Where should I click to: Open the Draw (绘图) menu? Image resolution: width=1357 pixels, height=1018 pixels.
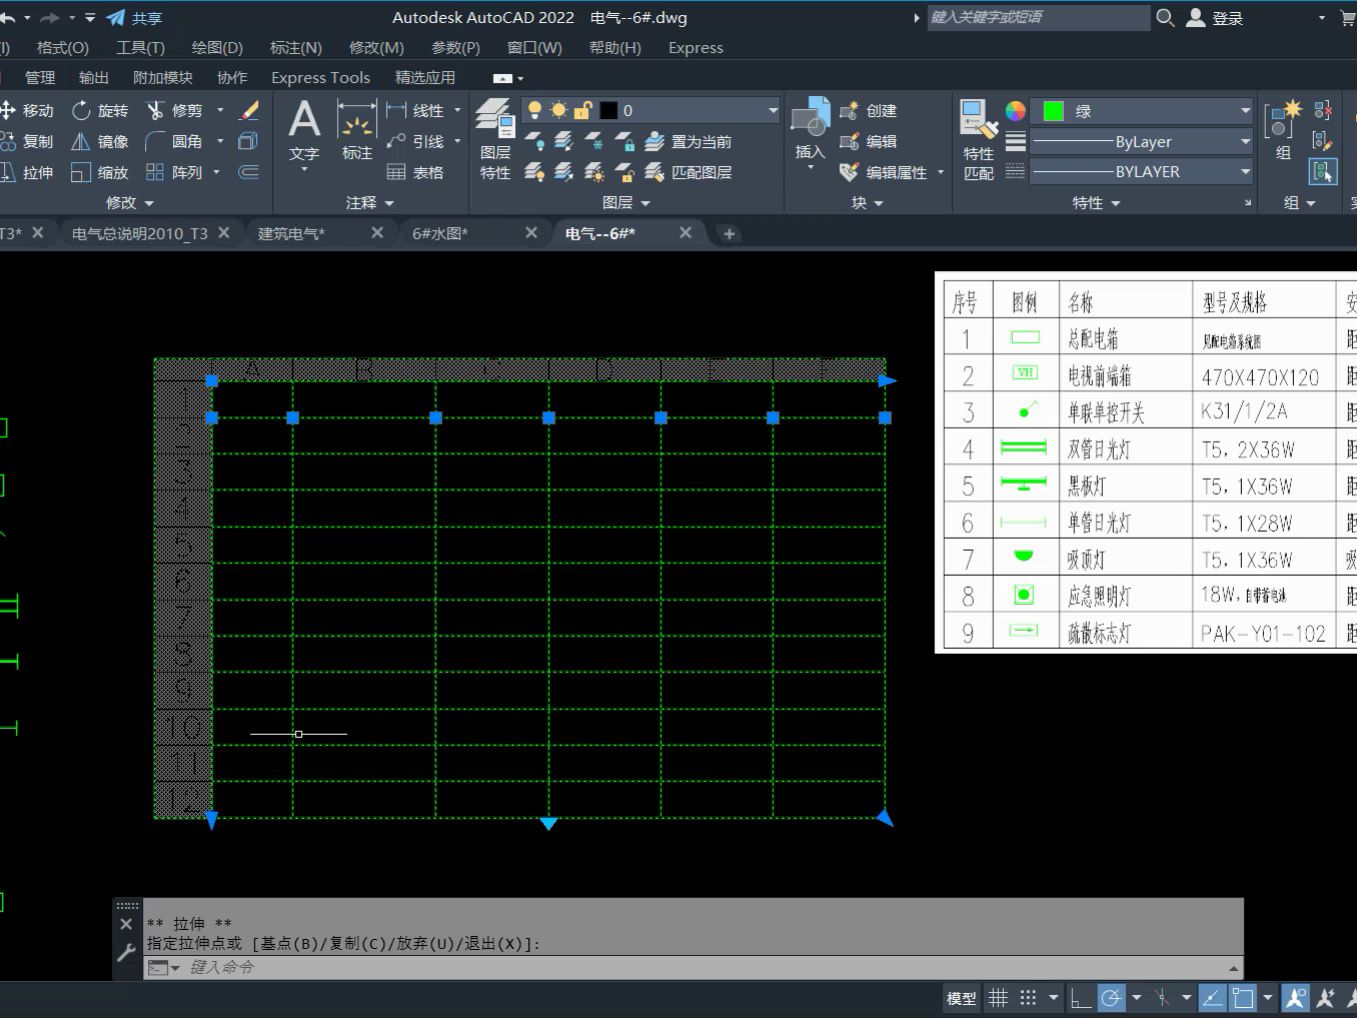tap(217, 47)
